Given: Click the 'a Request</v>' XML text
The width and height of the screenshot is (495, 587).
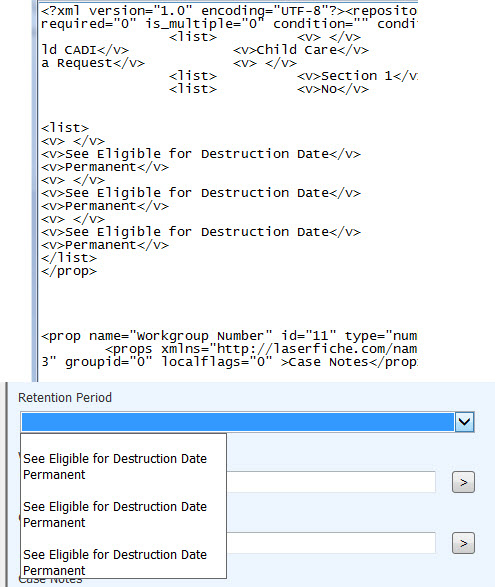Looking at the screenshot, I should coord(93,63).
